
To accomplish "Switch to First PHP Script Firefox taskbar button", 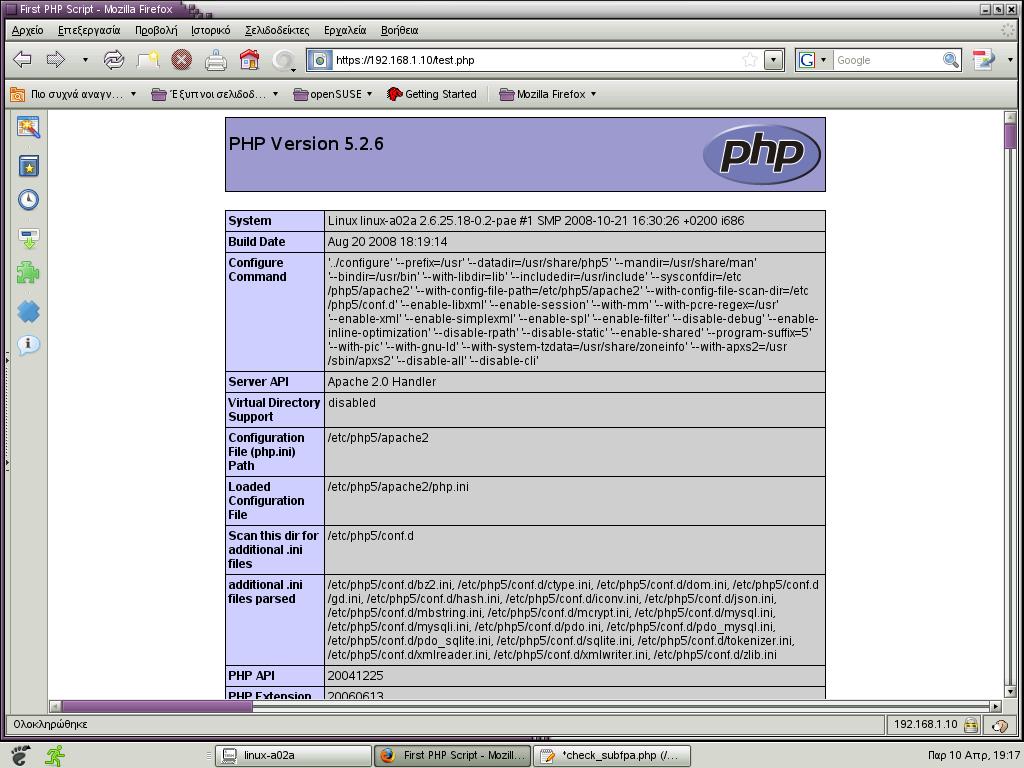I will (x=453, y=756).
